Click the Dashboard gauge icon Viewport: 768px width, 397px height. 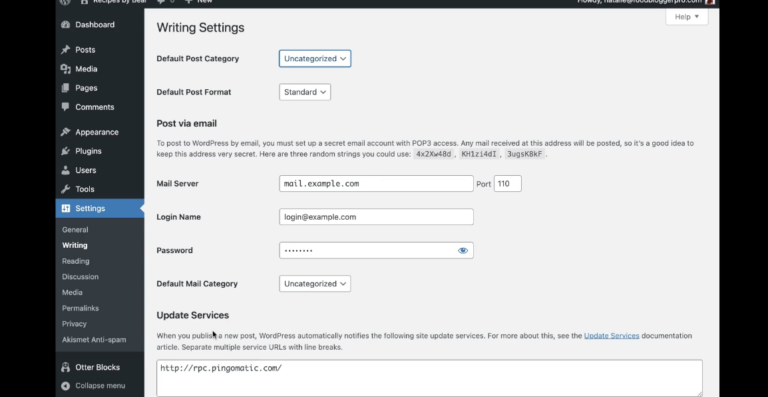pyautogui.click(x=66, y=25)
